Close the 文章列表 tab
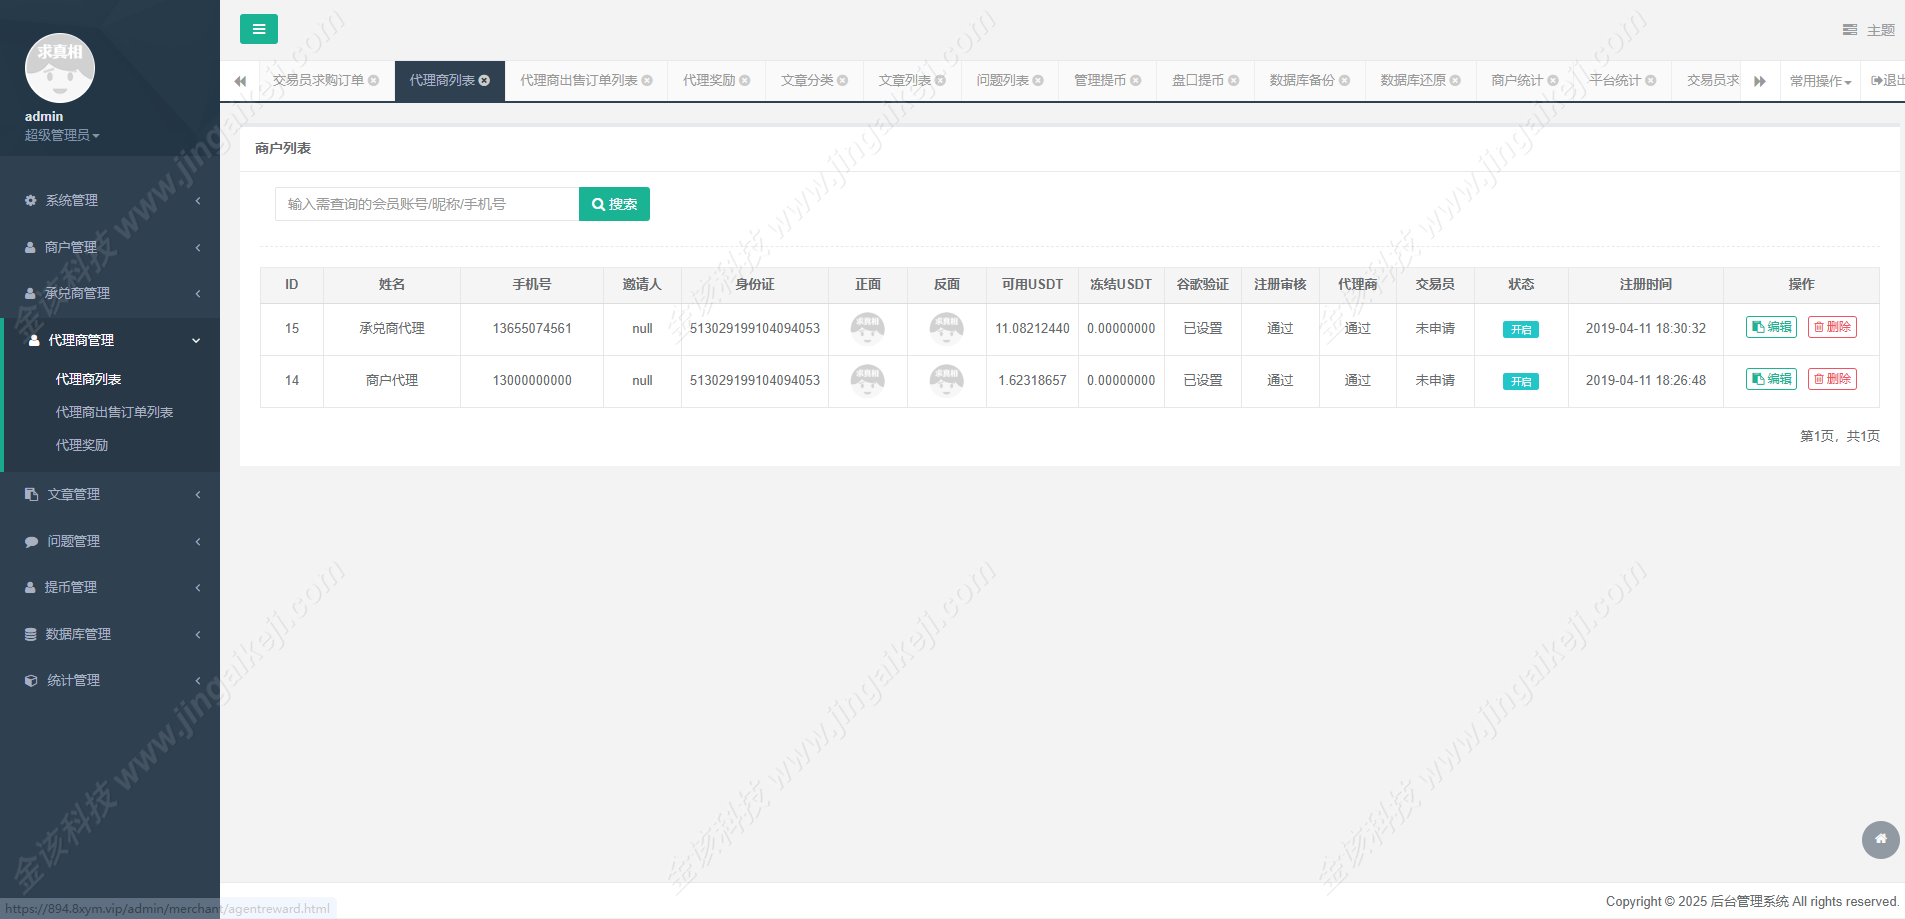This screenshot has width=1905, height=919. (940, 81)
